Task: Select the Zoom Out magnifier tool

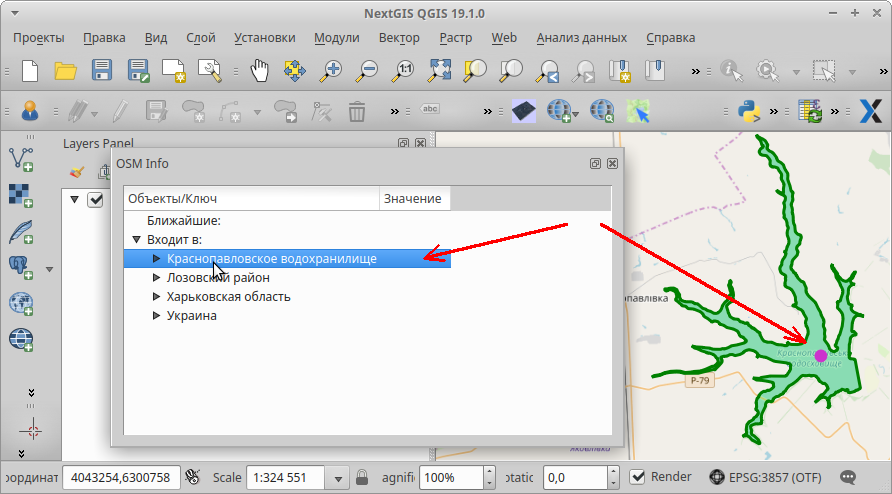Action: click(x=366, y=71)
